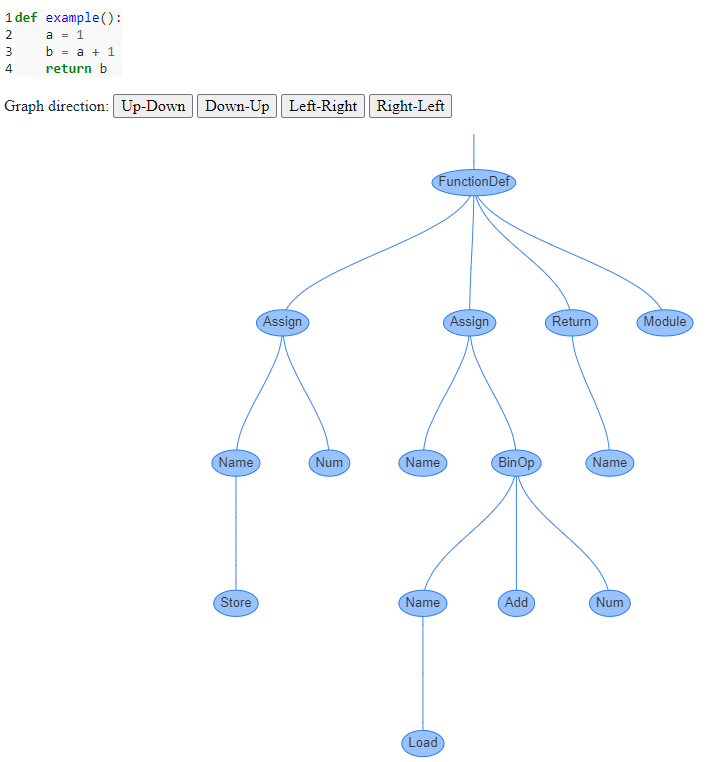The height and width of the screenshot is (762, 711).
Task: Click the Add operator node
Action: coord(516,603)
